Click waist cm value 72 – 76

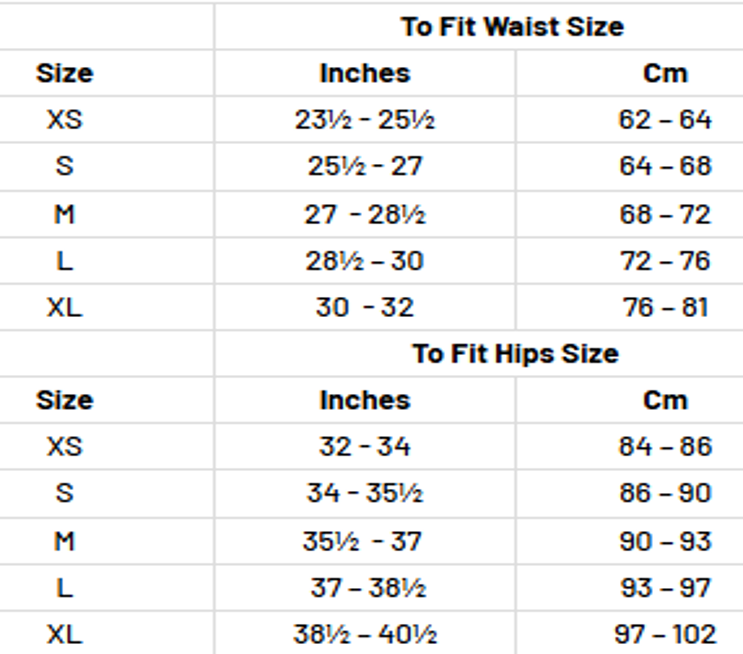tap(665, 260)
